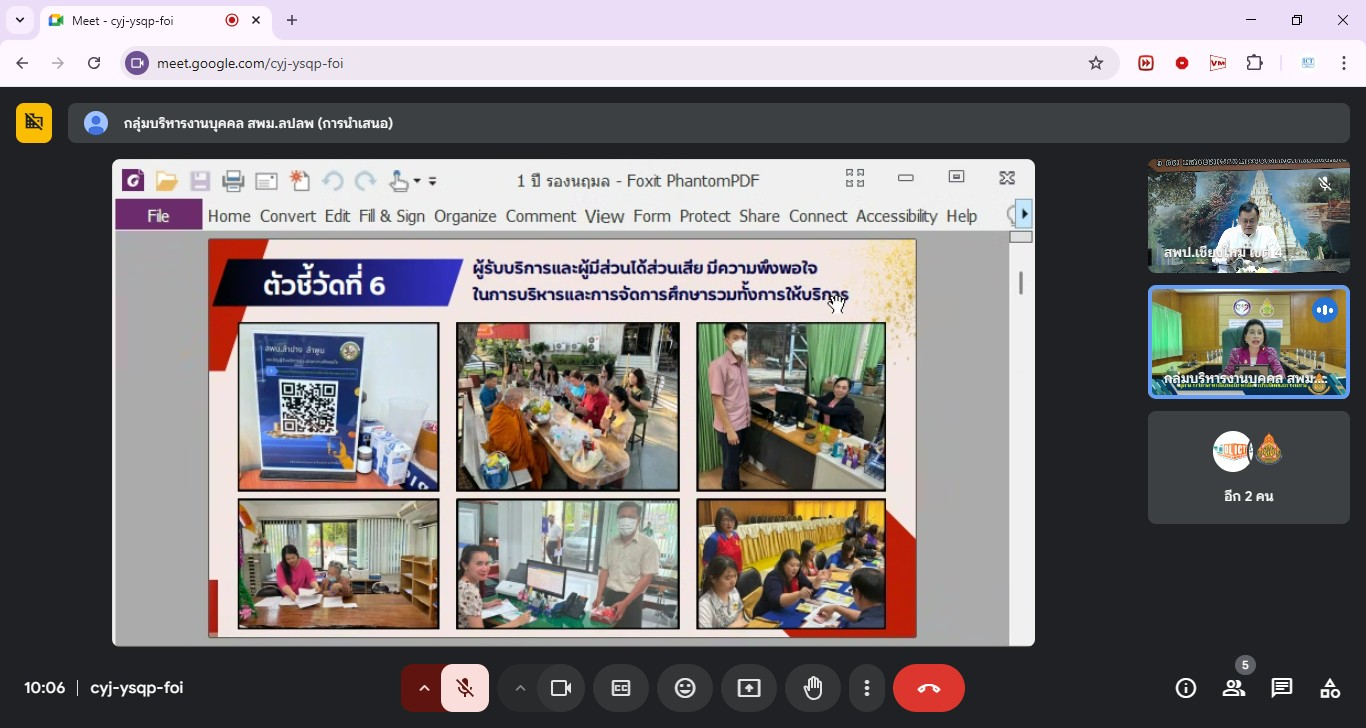
Task: Select the speaking presenter's video tile
Action: 1248,342
